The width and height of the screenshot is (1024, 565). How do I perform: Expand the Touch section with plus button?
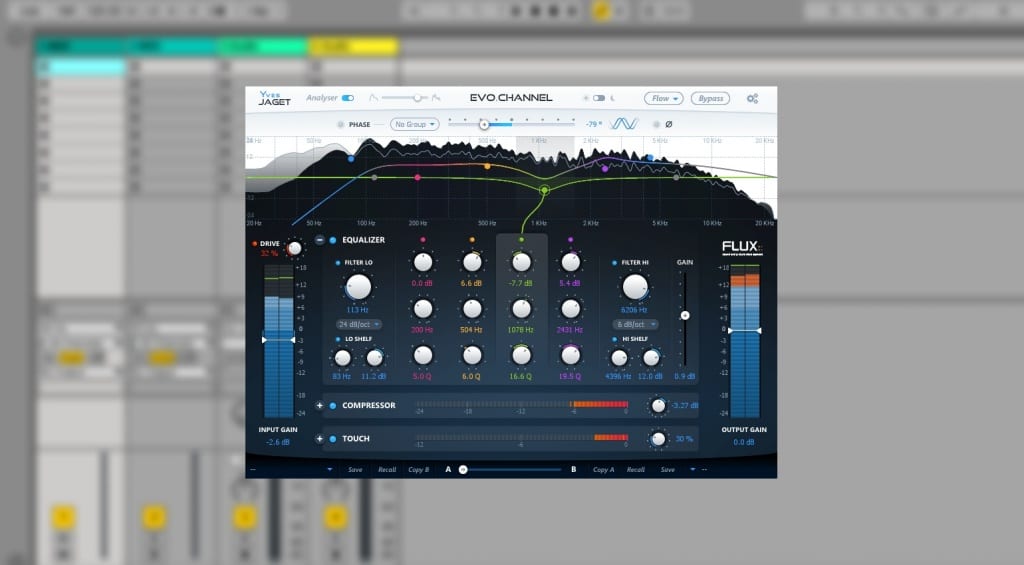[319, 439]
